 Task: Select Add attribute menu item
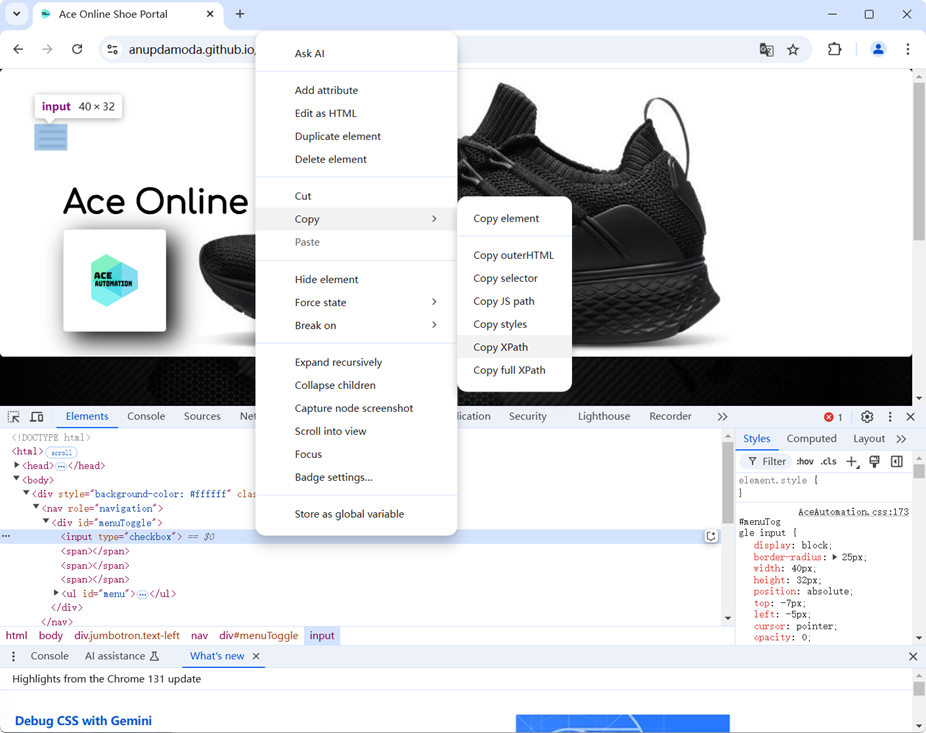coord(356,90)
